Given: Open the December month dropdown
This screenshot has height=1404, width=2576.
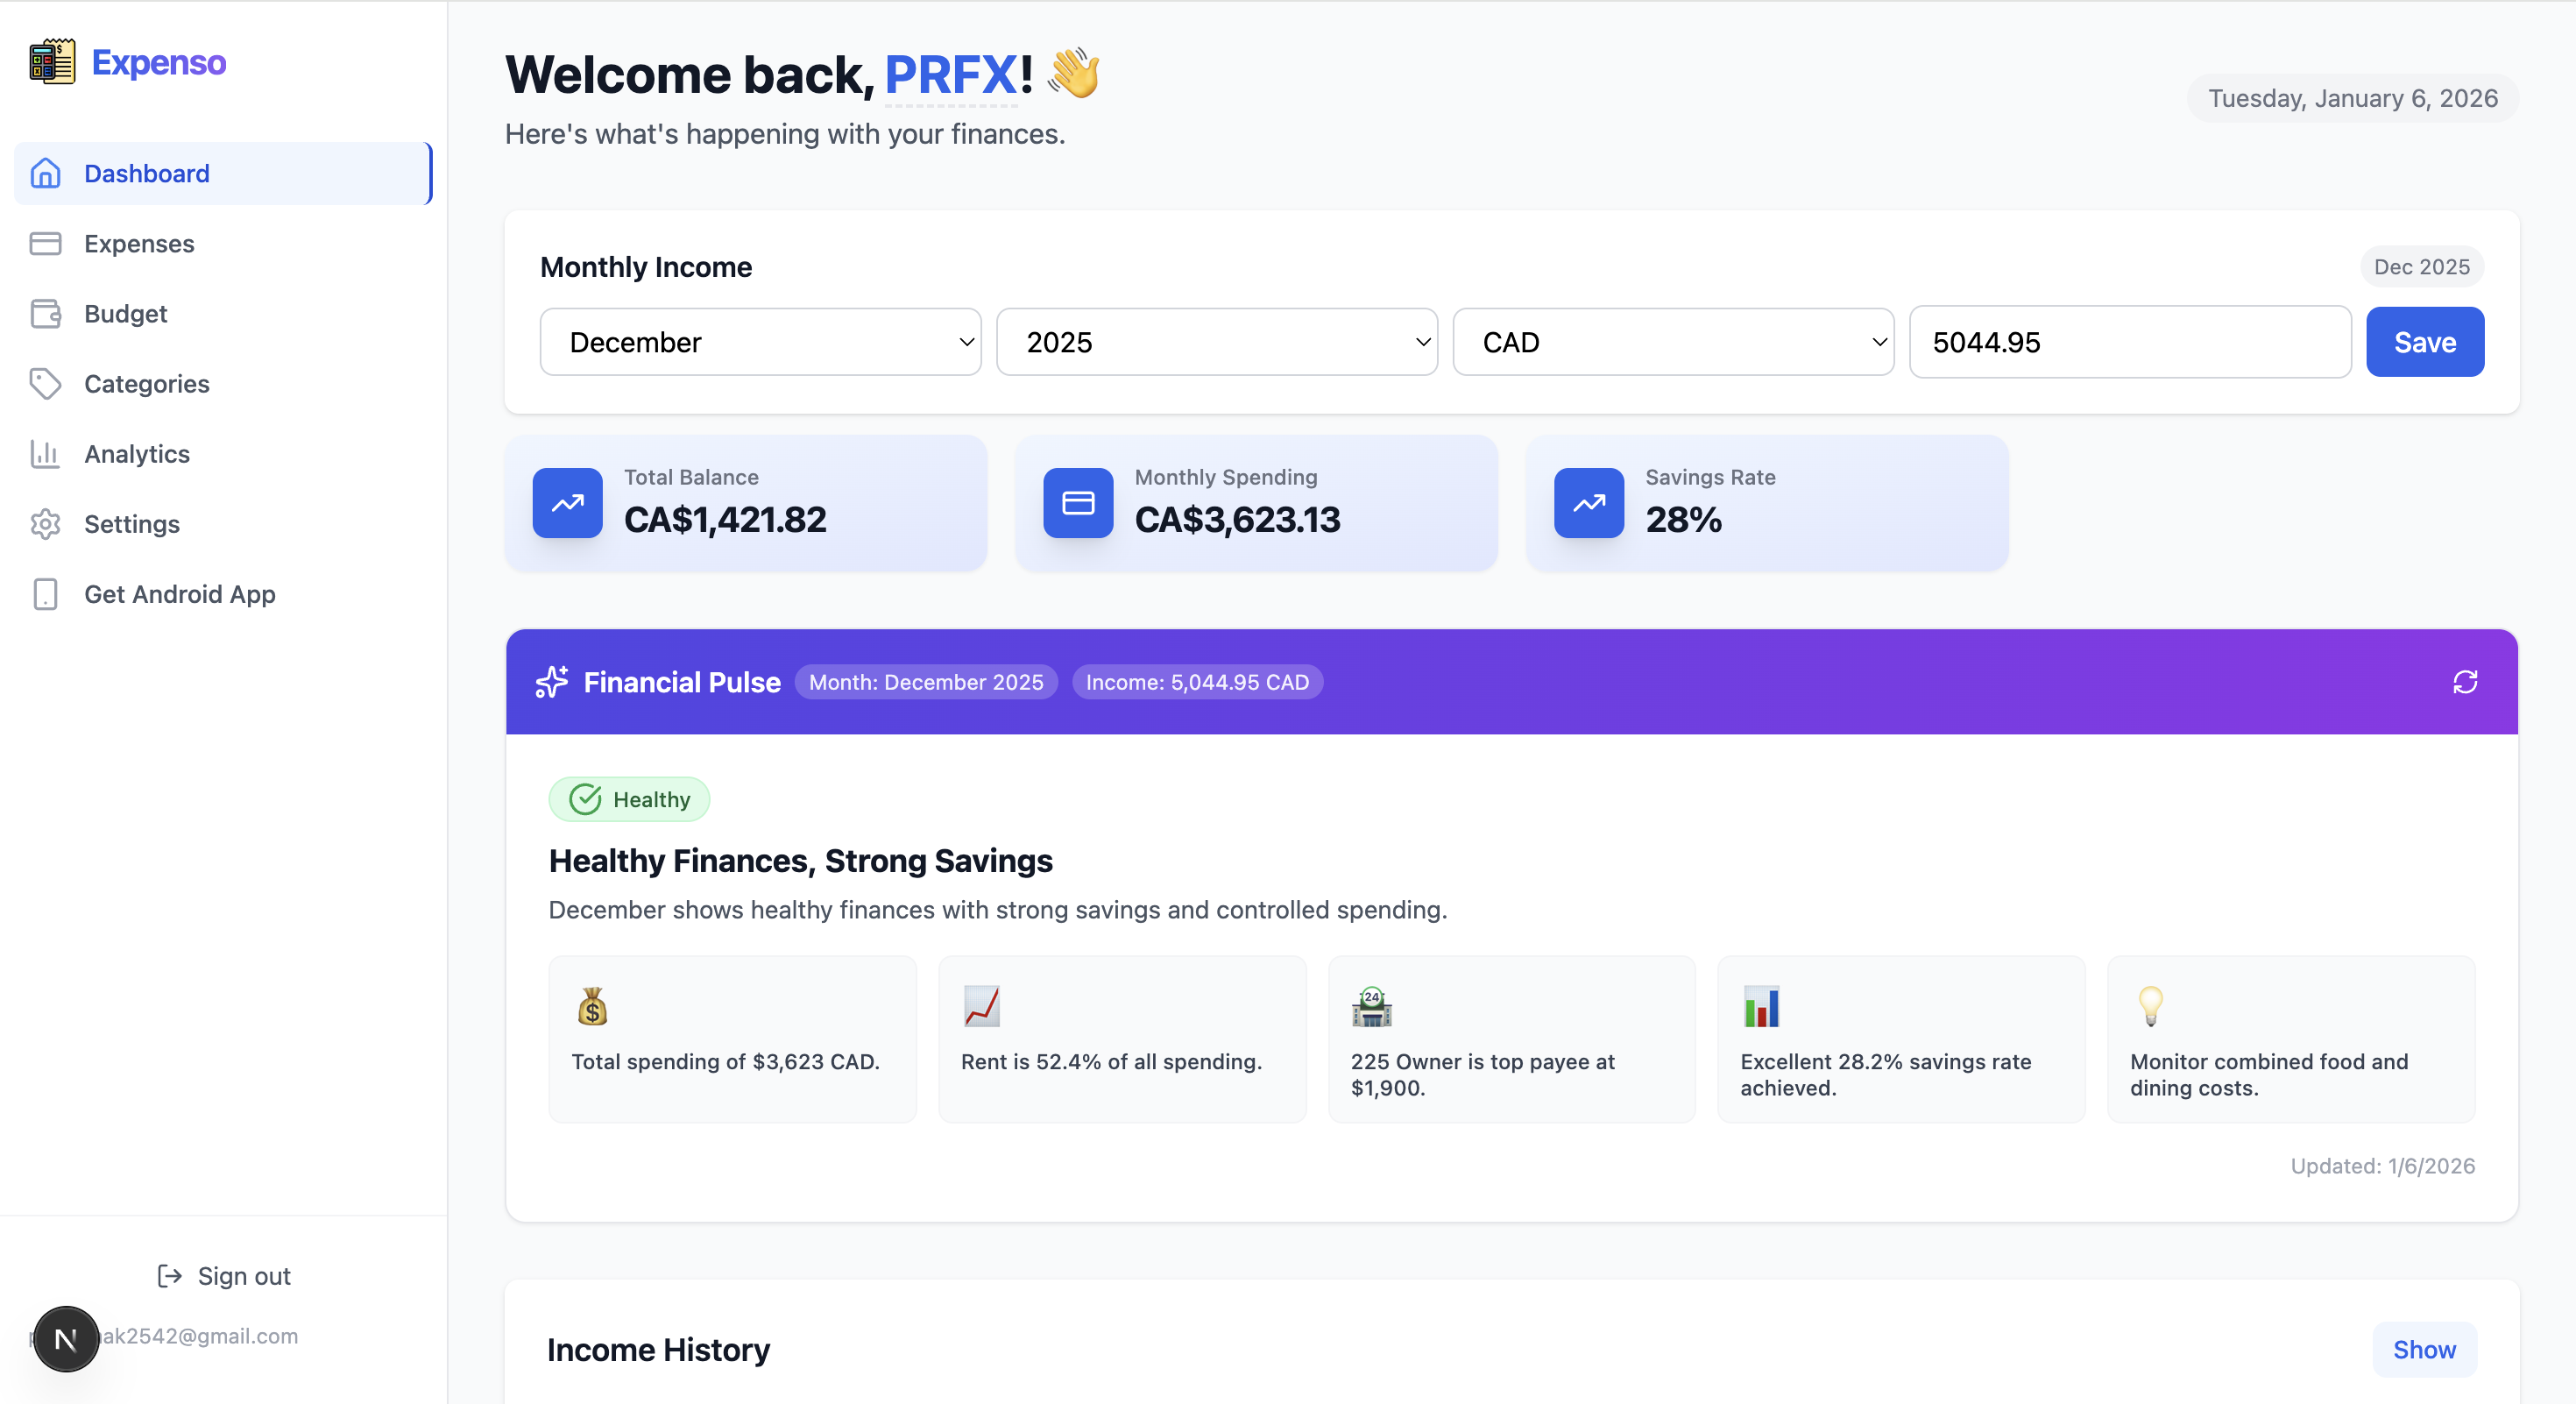Looking at the screenshot, I should click(x=759, y=341).
